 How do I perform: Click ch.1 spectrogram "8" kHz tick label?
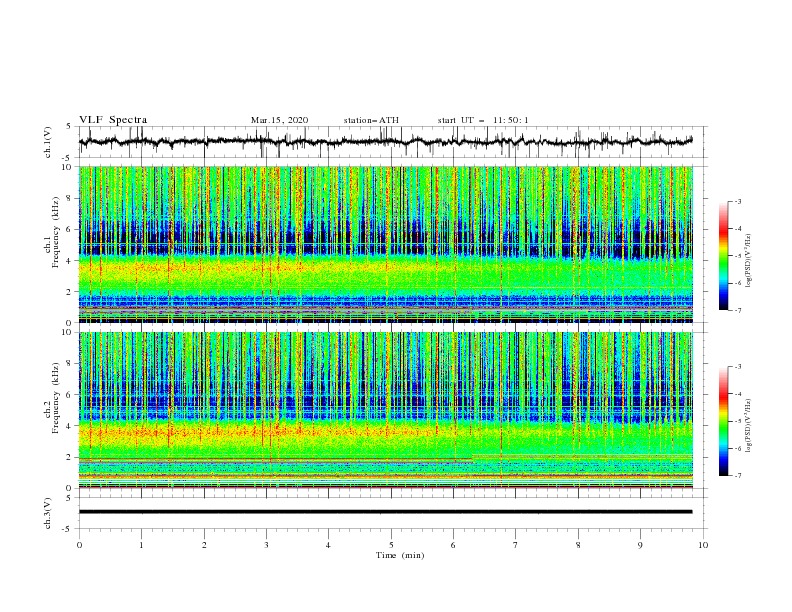[x=70, y=198]
